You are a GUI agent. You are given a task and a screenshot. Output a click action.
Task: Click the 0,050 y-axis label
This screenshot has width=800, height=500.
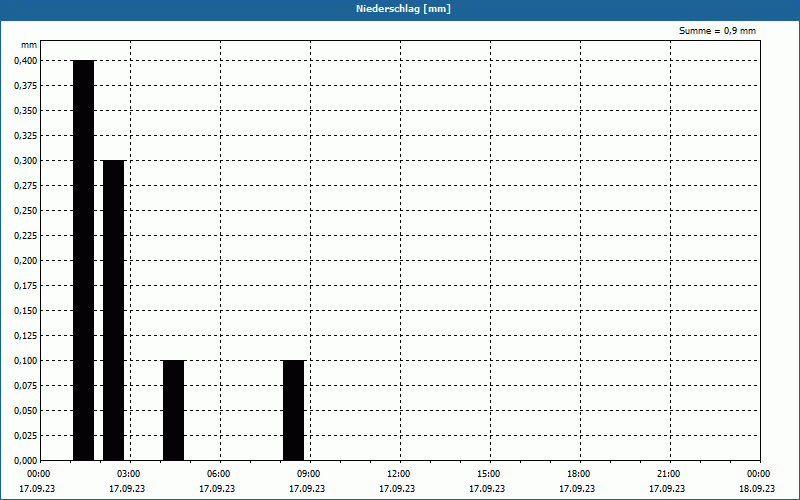26,411
